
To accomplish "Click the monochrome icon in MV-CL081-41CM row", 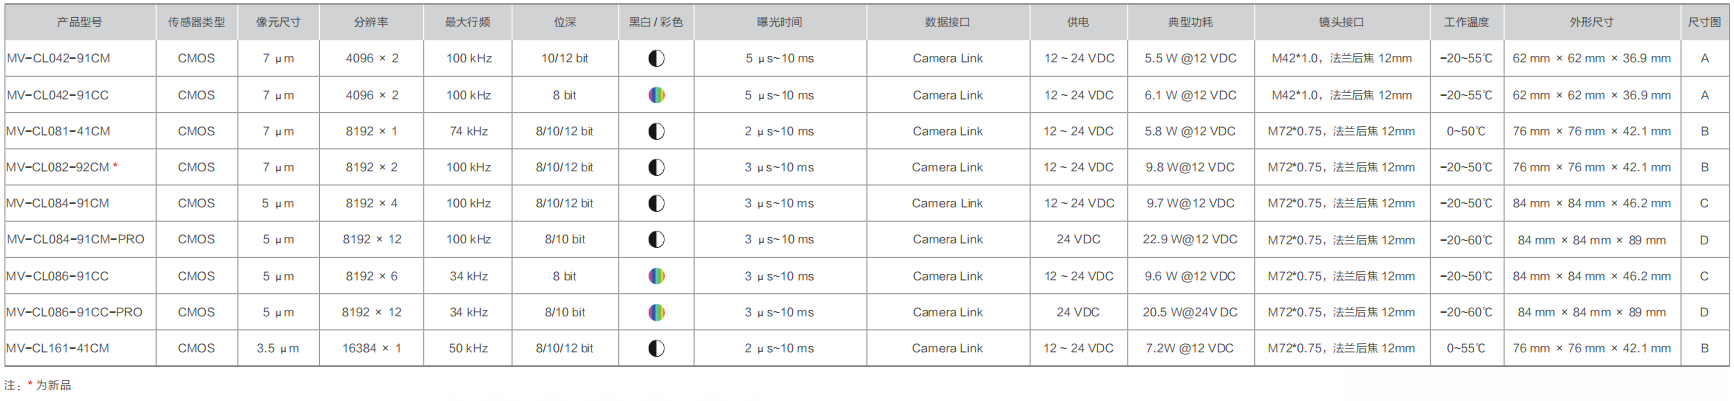I will tap(656, 131).
